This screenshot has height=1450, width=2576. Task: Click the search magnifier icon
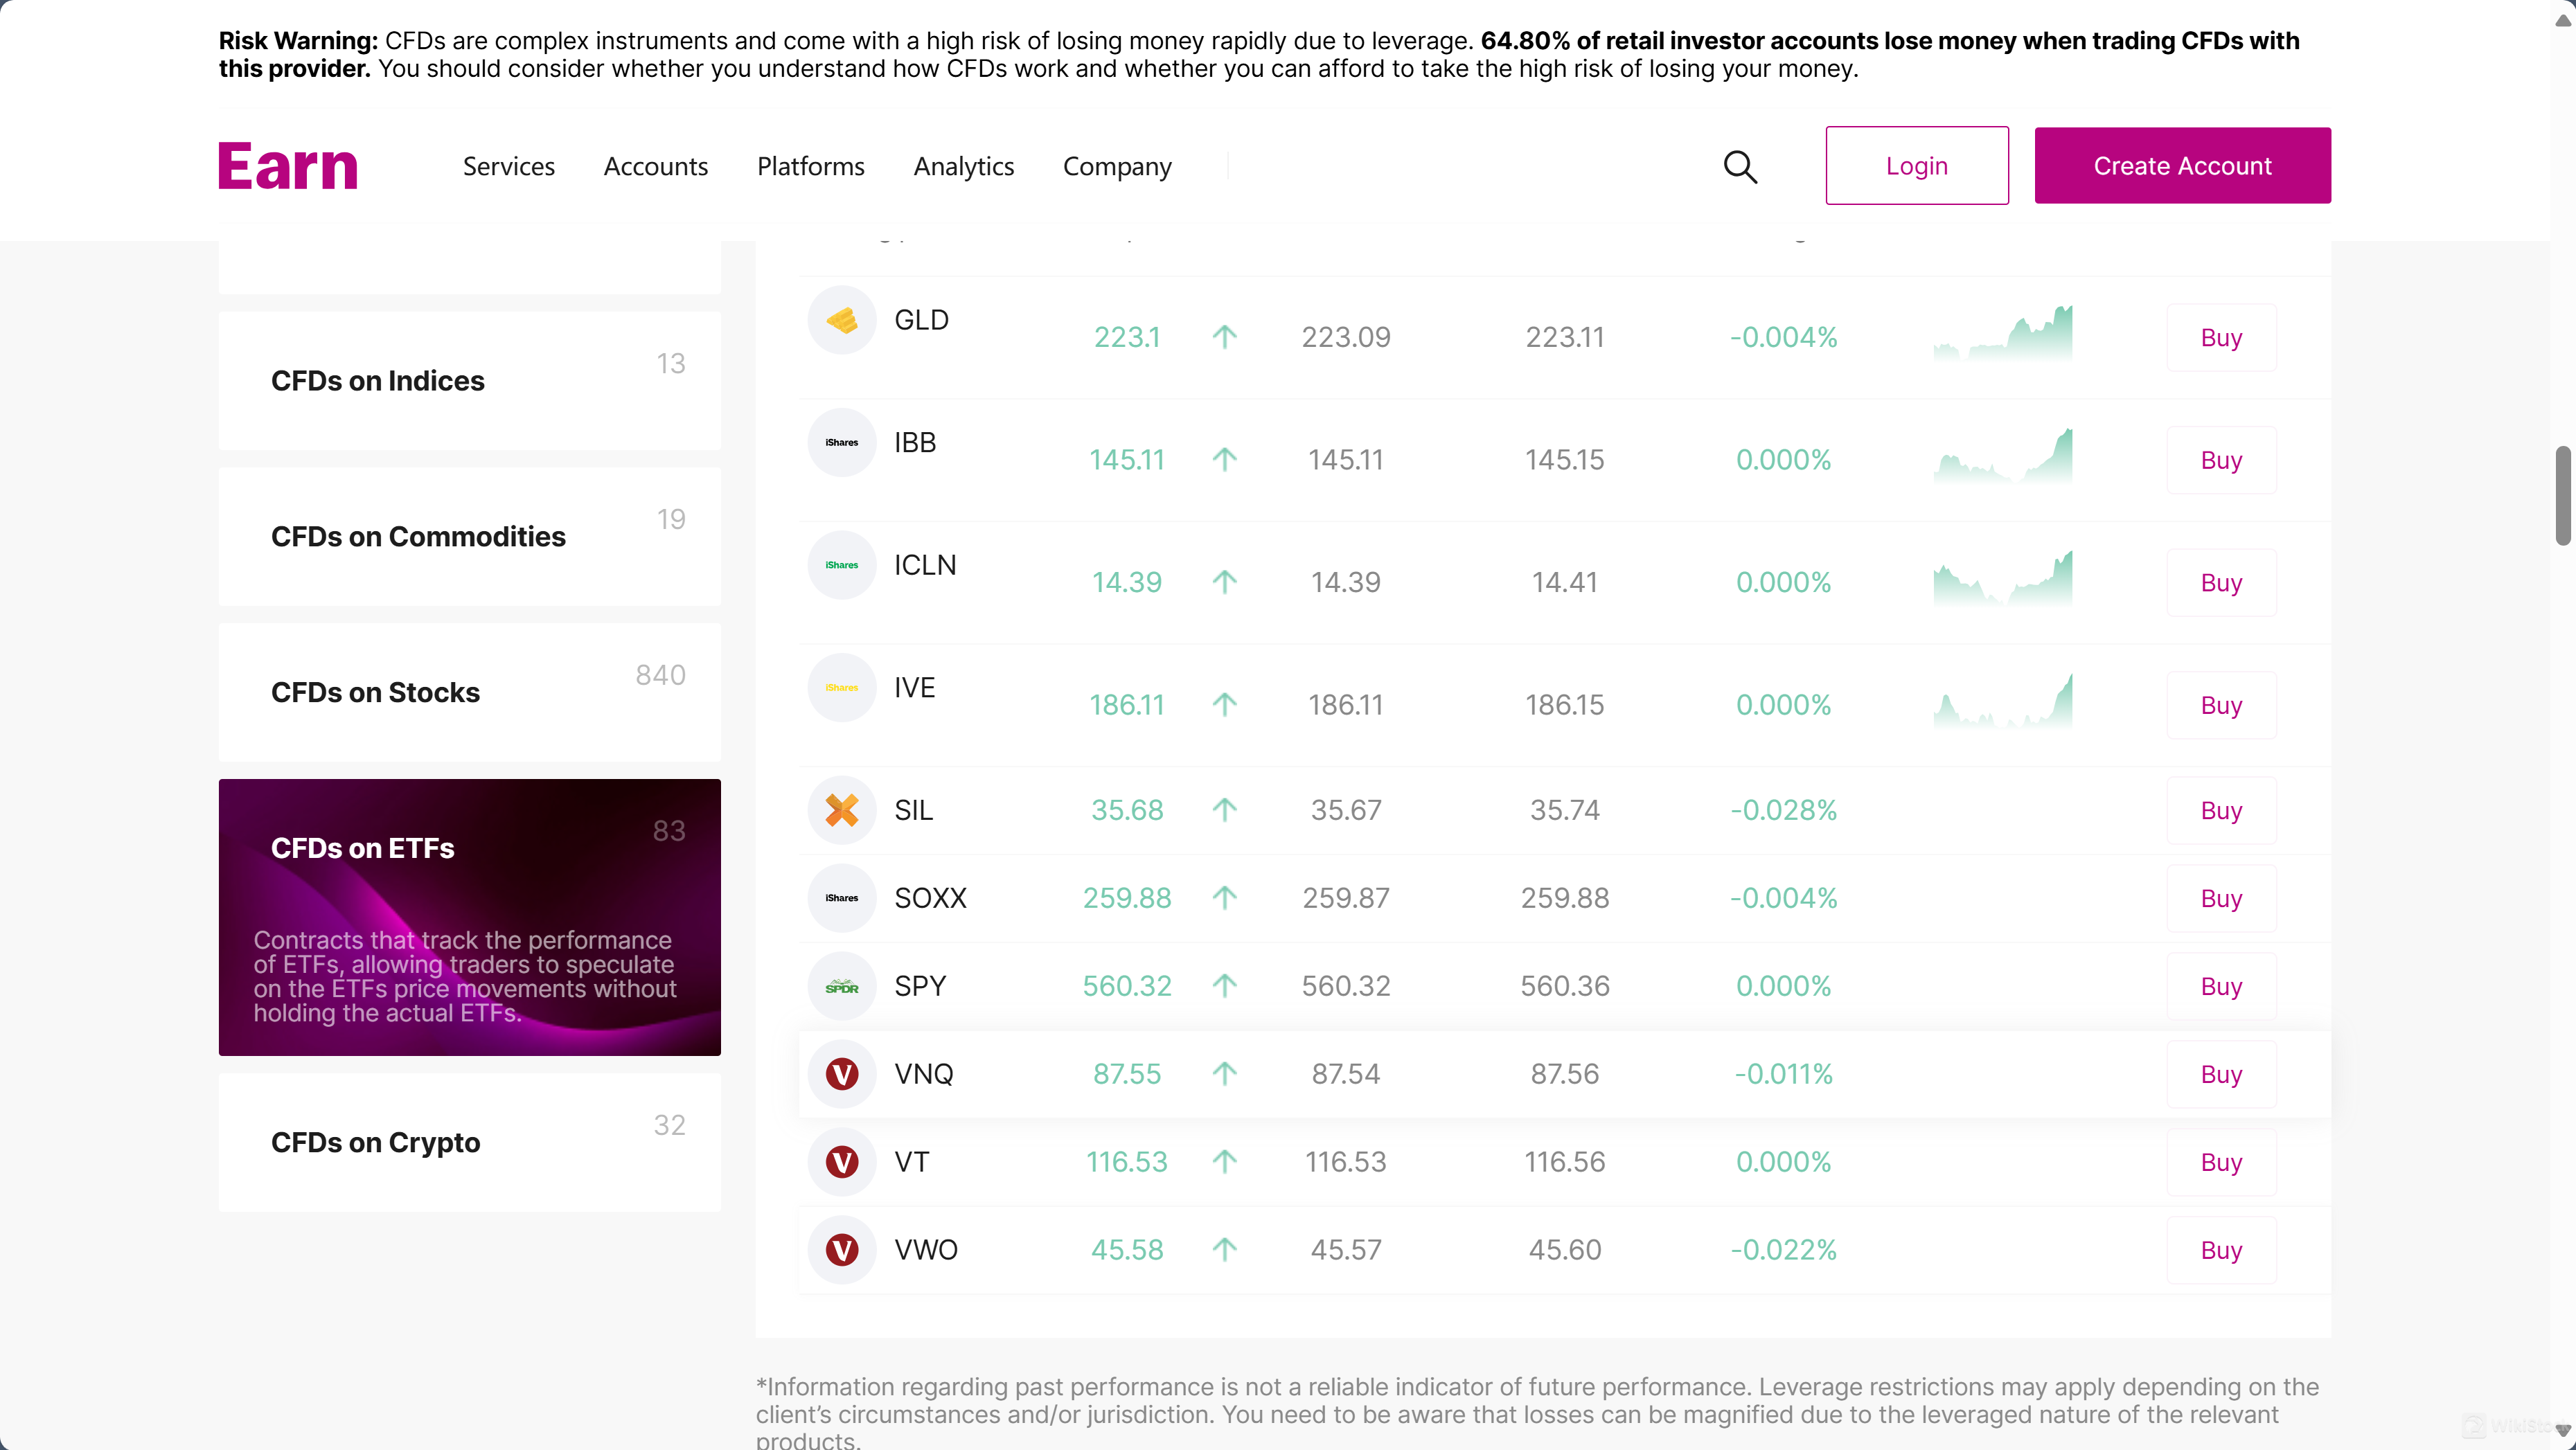[1740, 166]
